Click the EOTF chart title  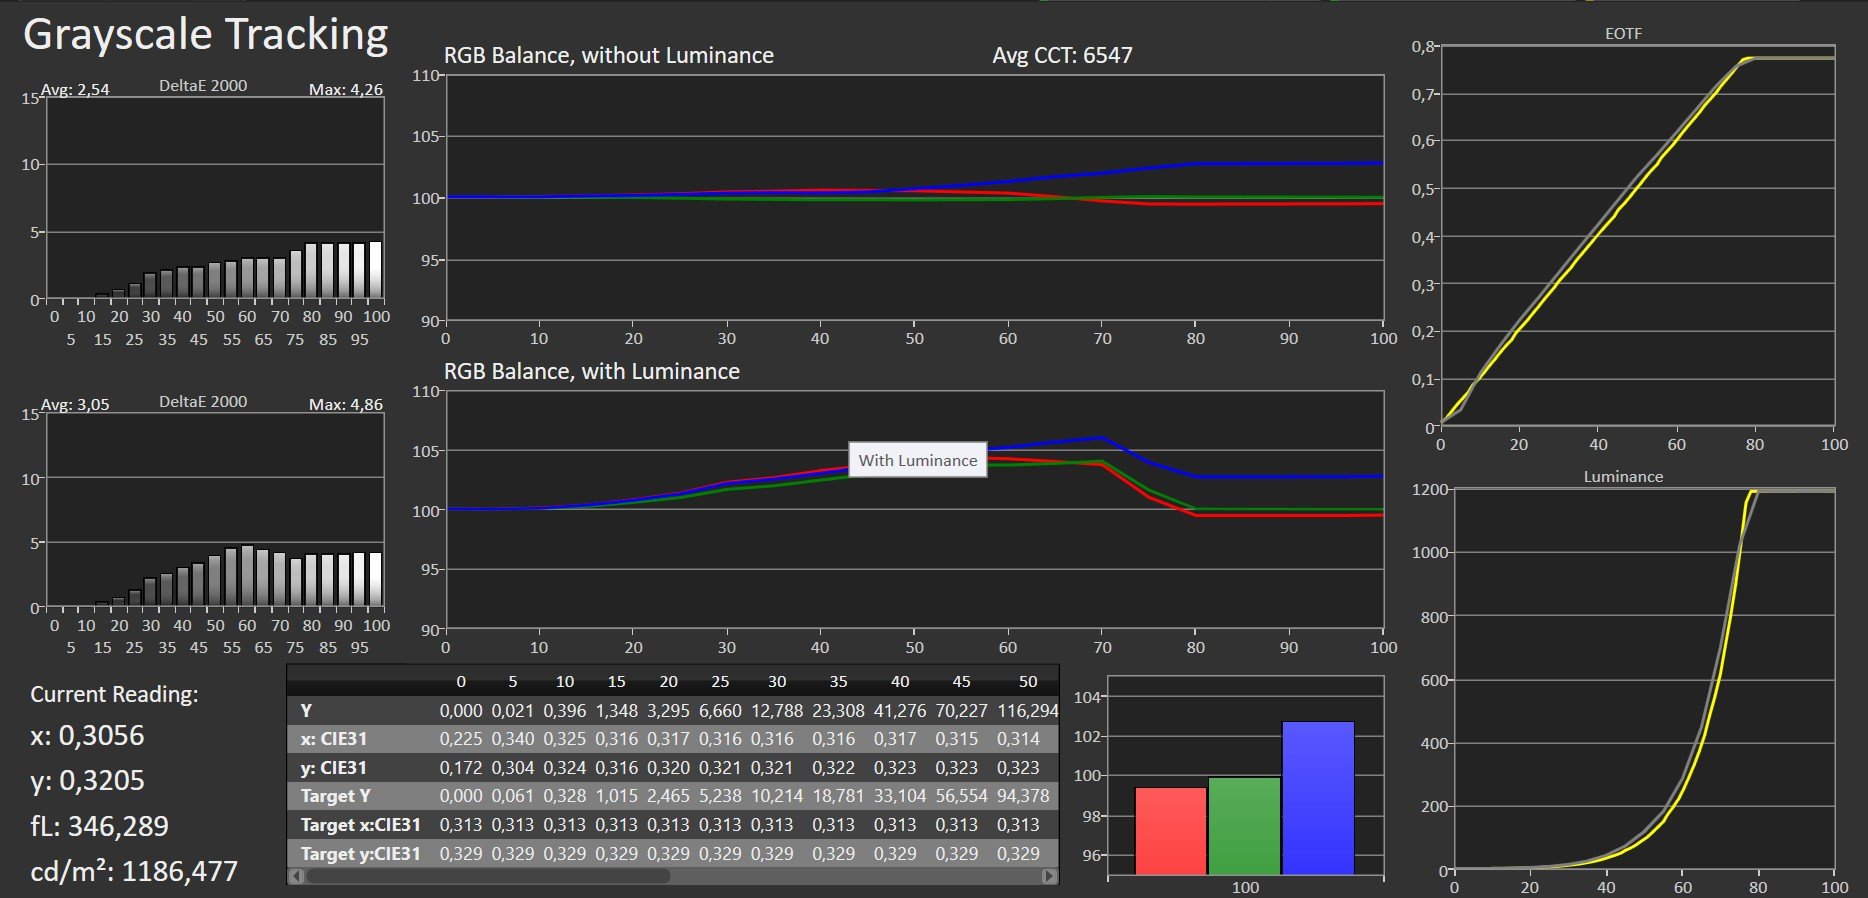(x=1623, y=33)
